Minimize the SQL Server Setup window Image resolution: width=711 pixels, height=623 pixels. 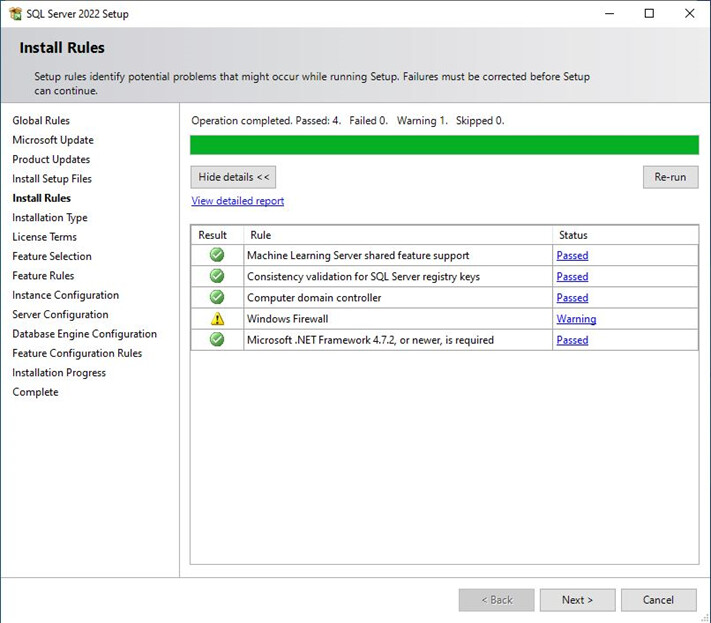[x=609, y=14]
